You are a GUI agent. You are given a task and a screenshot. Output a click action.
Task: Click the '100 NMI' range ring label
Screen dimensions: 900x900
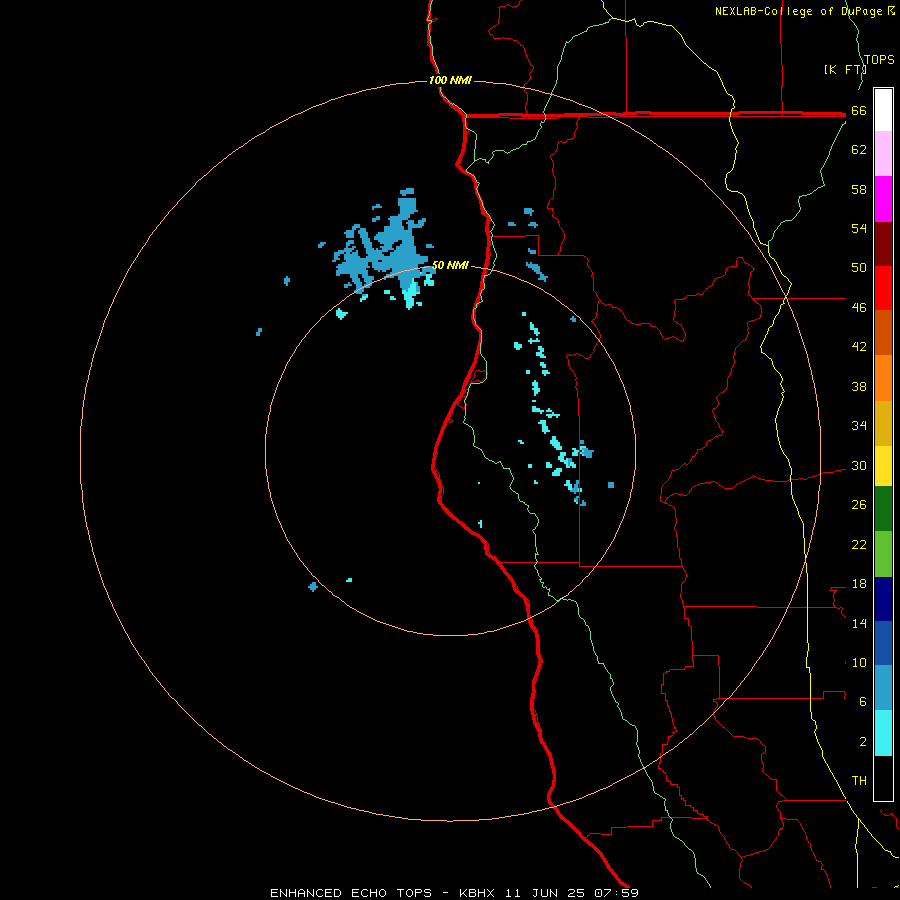point(450,80)
